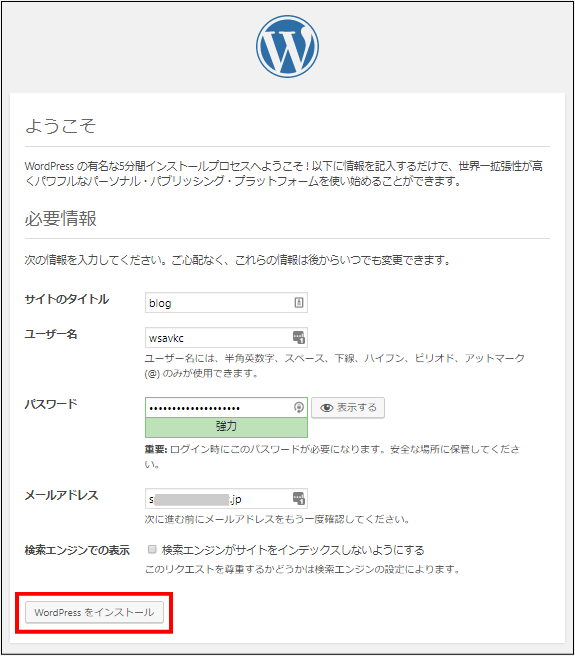
Task: Click the ユーザー名 label
Action: coord(51,334)
